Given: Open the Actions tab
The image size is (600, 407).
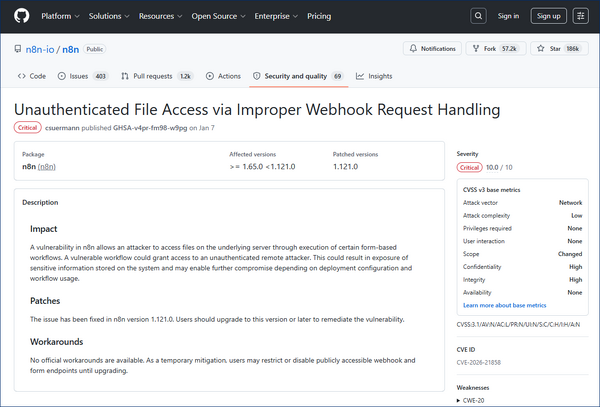Looking at the screenshot, I should tap(224, 76).
